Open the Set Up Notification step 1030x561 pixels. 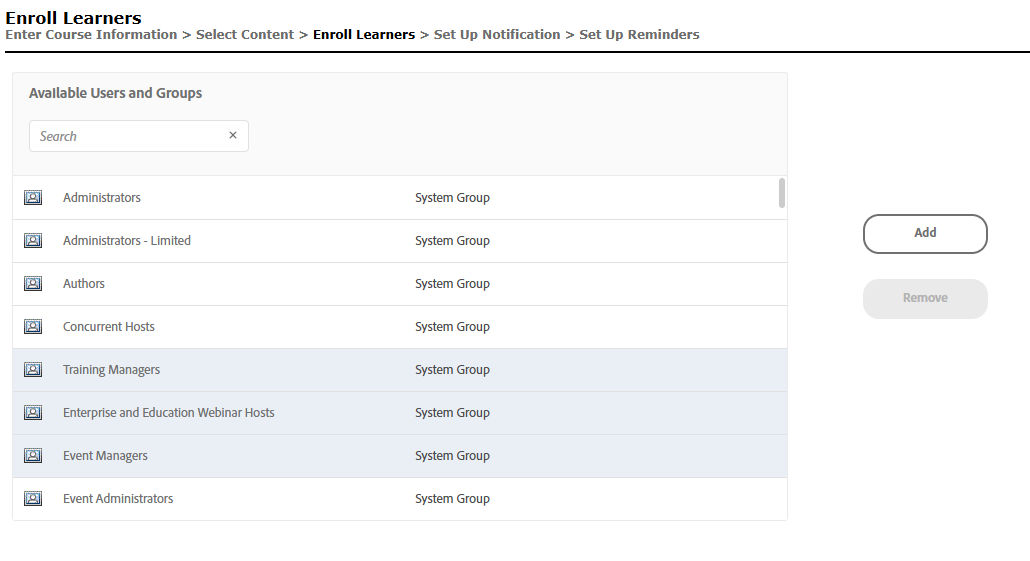point(497,35)
